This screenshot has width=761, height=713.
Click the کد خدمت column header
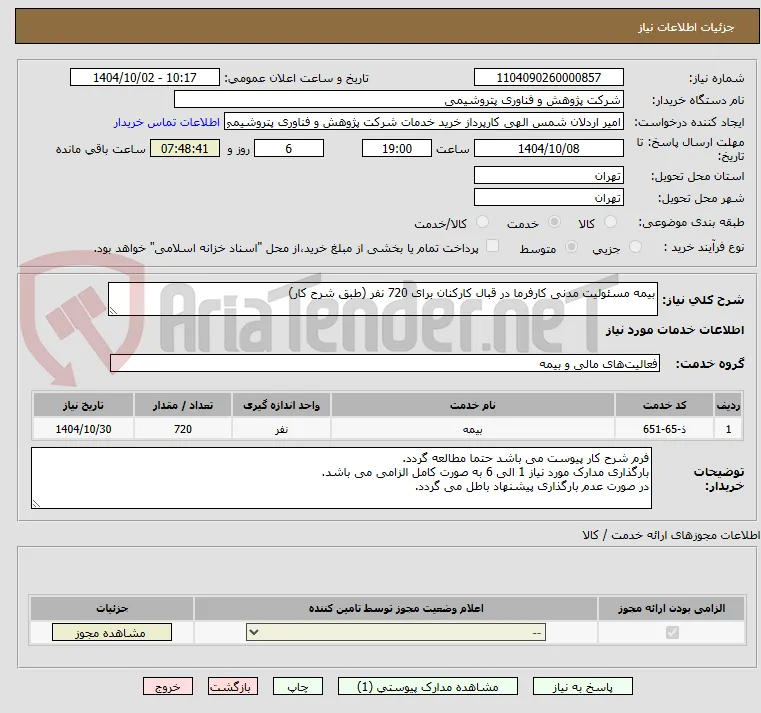pyautogui.click(x=664, y=405)
